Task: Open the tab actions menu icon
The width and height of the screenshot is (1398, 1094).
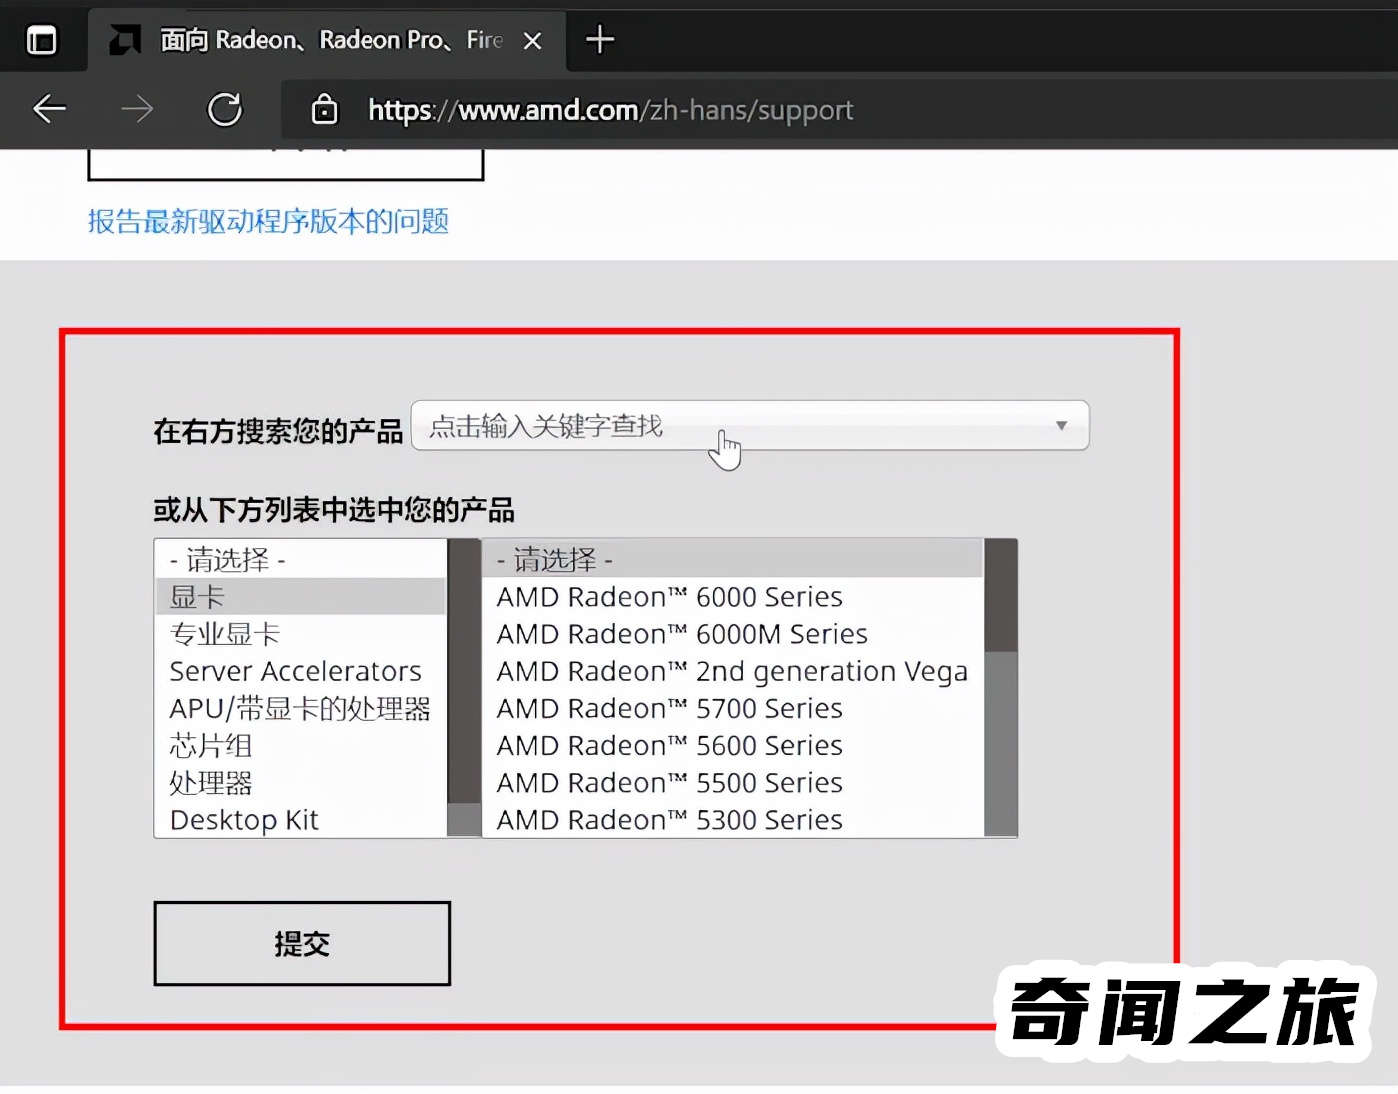Action: [42, 41]
